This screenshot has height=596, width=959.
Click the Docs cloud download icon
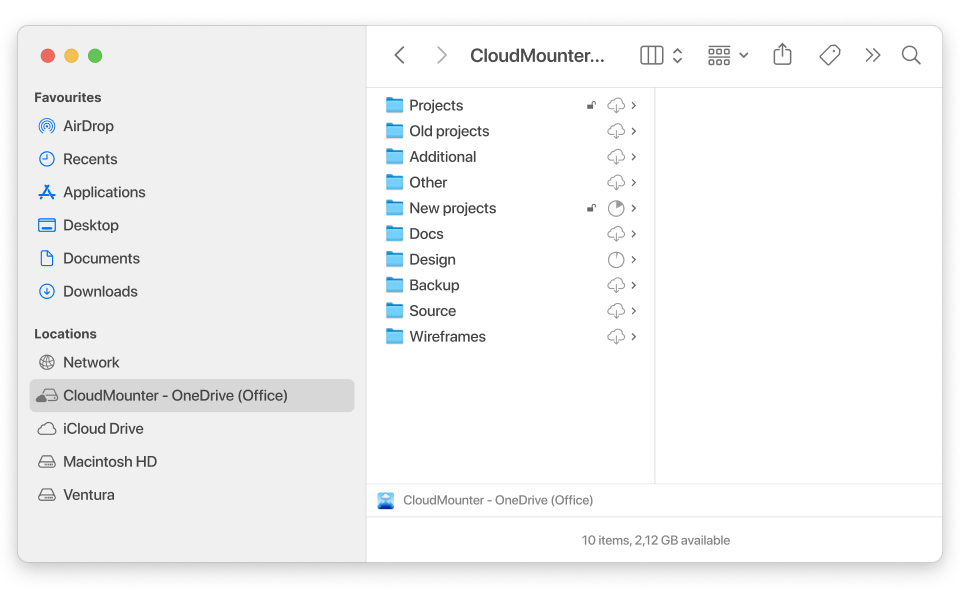[x=616, y=234]
